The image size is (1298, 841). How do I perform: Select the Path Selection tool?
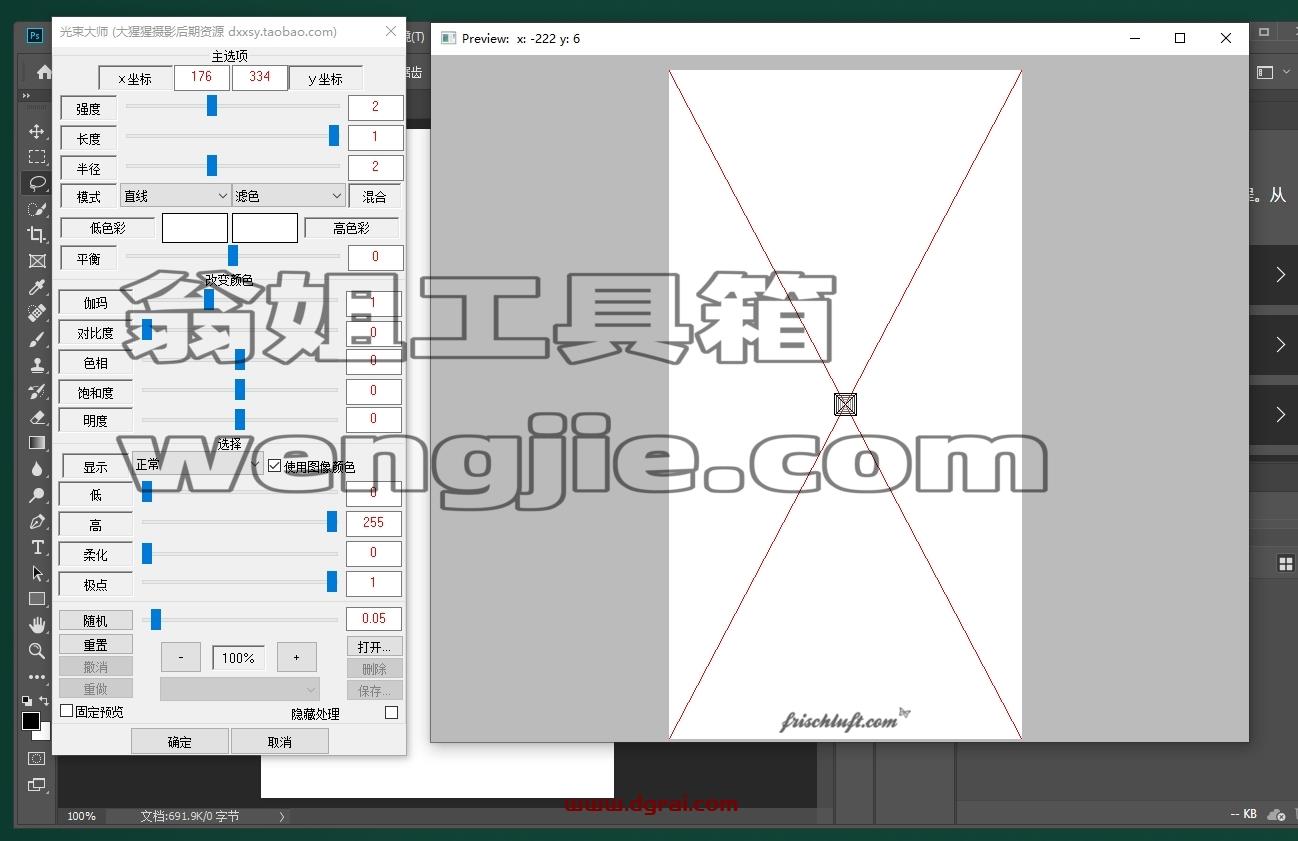point(37,573)
